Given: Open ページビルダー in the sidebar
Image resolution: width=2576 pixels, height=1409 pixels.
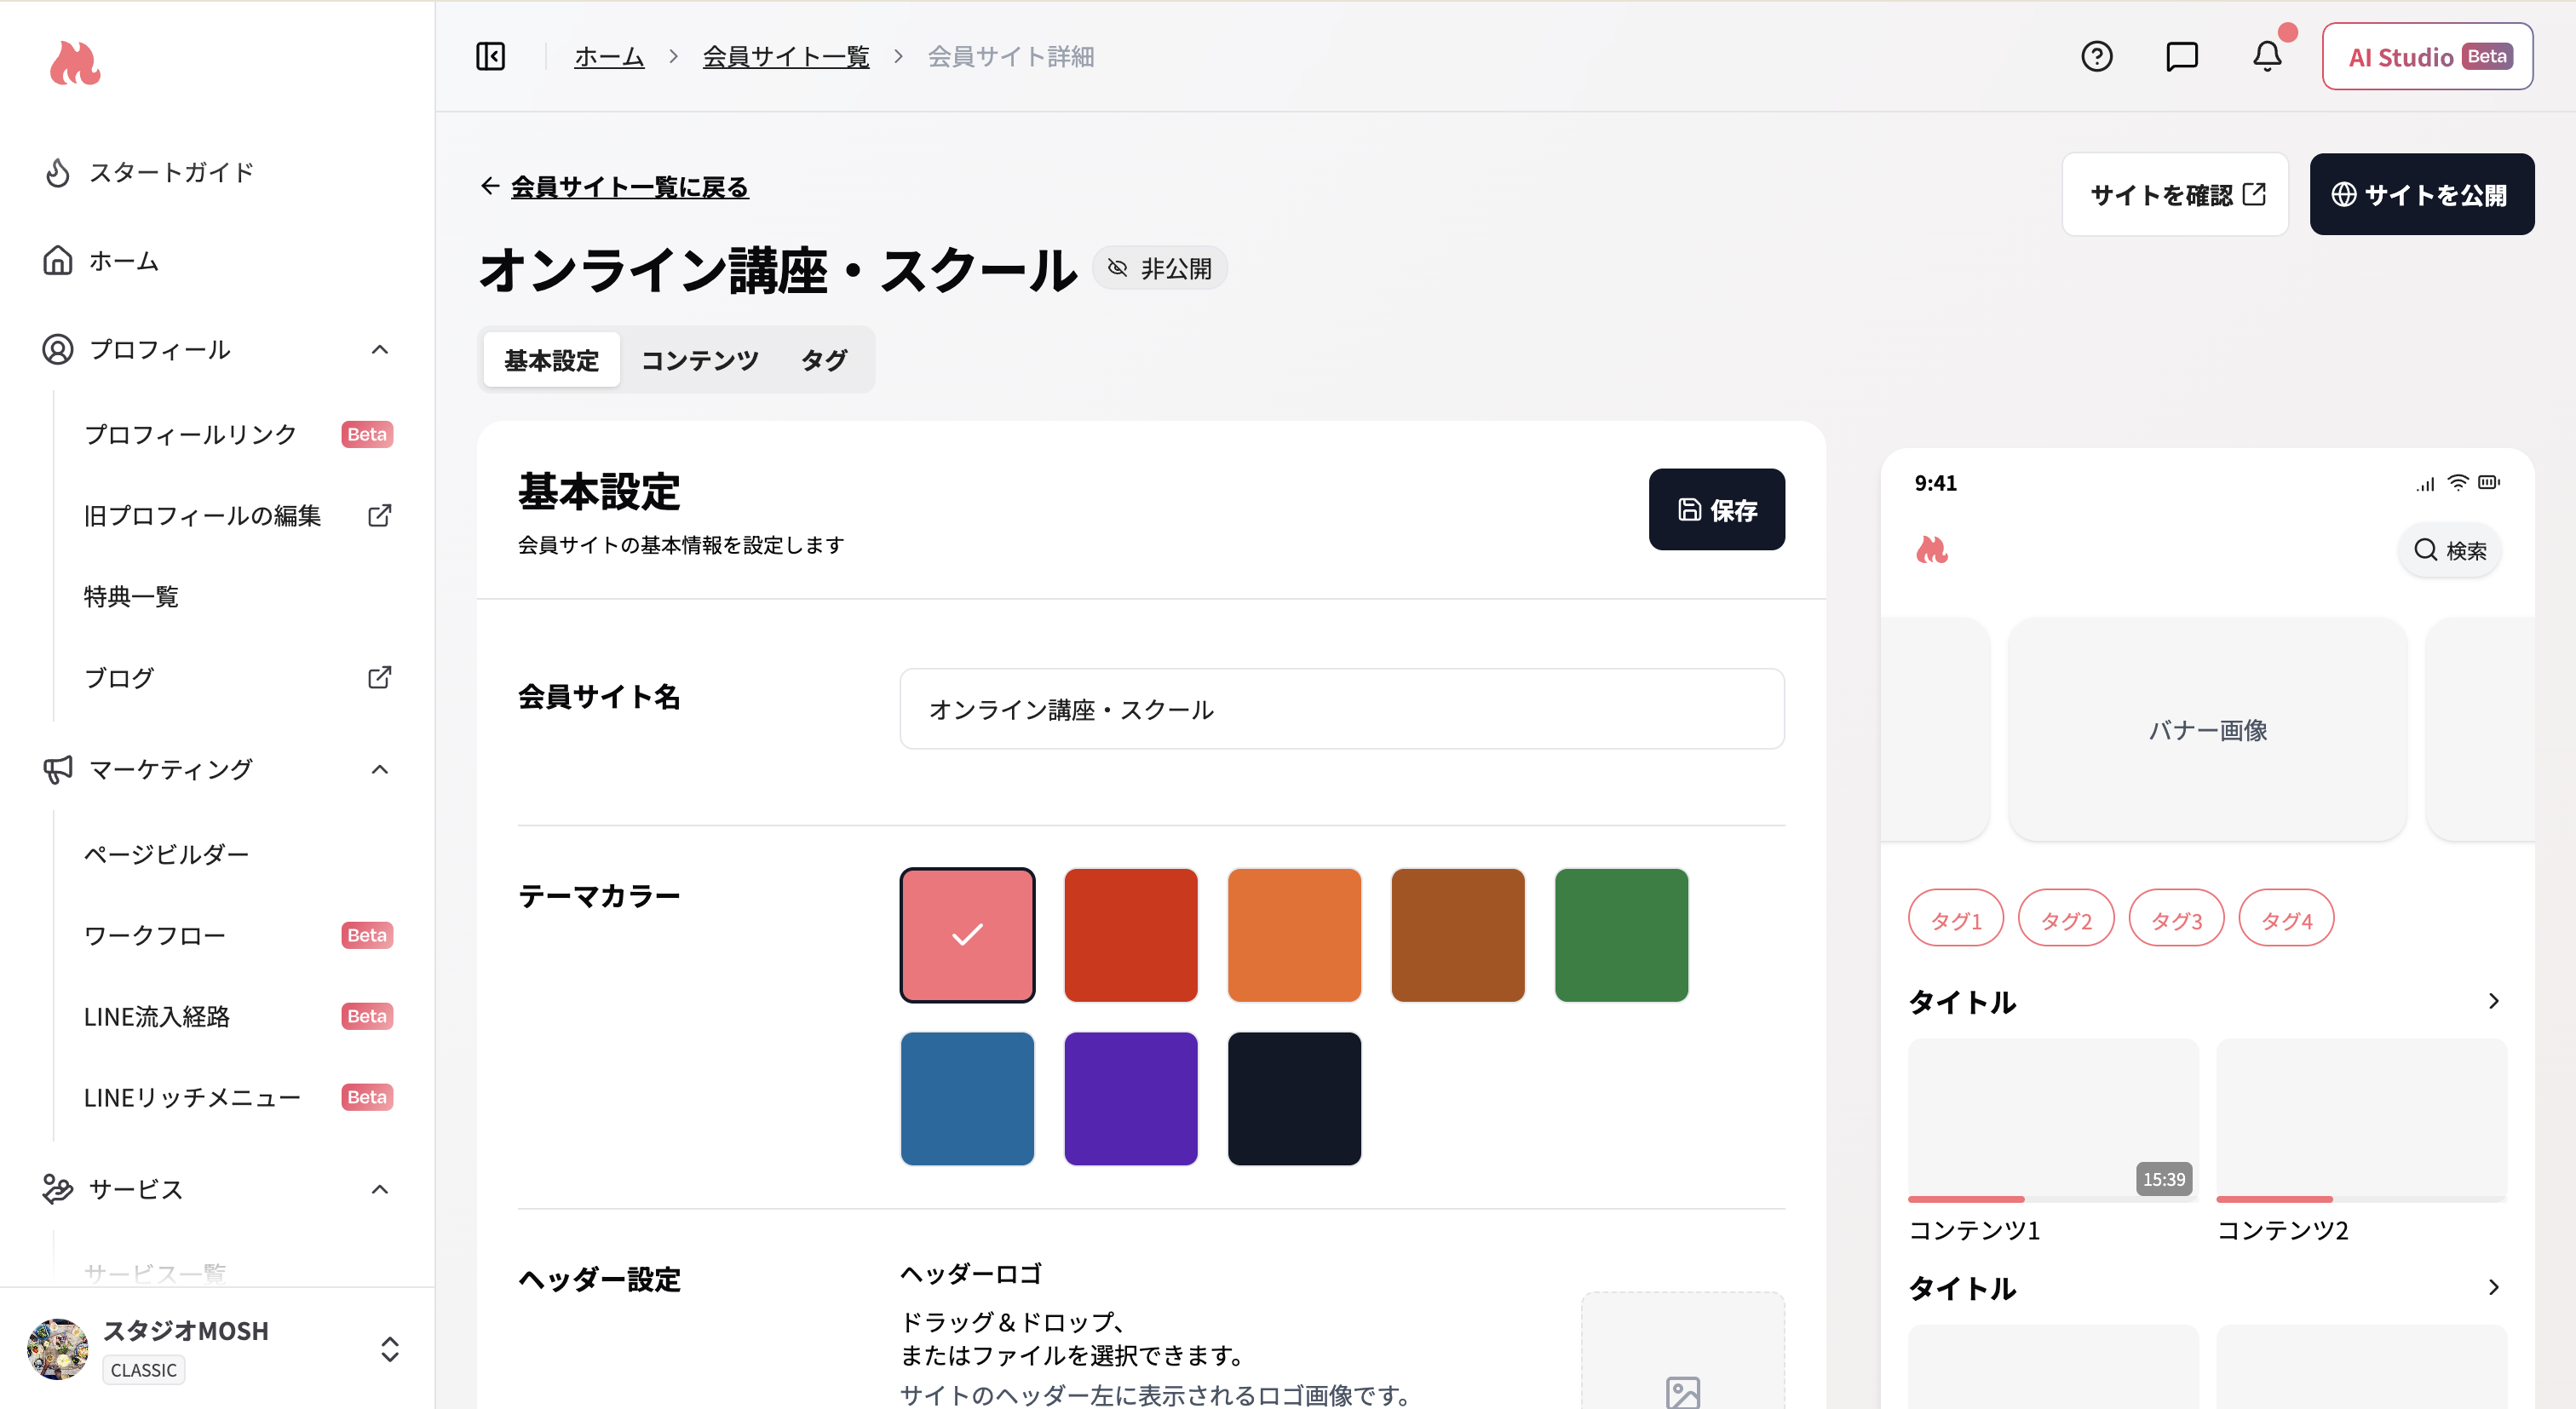Looking at the screenshot, I should (x=166, y=854).
